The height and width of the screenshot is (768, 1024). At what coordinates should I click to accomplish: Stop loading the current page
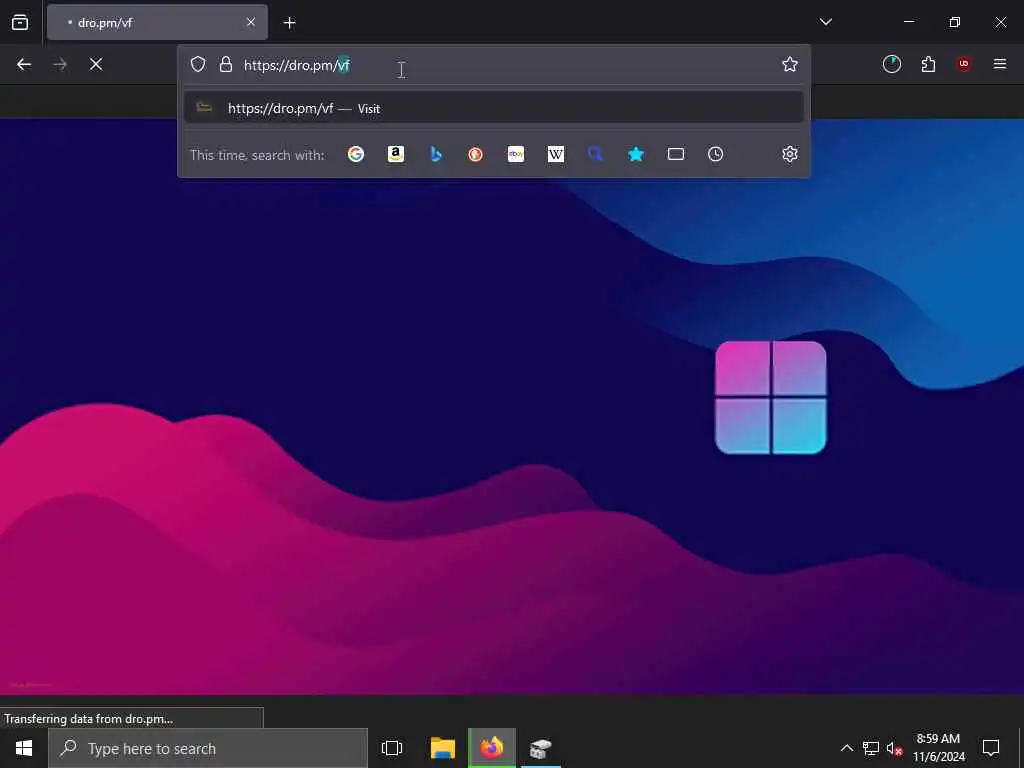[96, 64]
